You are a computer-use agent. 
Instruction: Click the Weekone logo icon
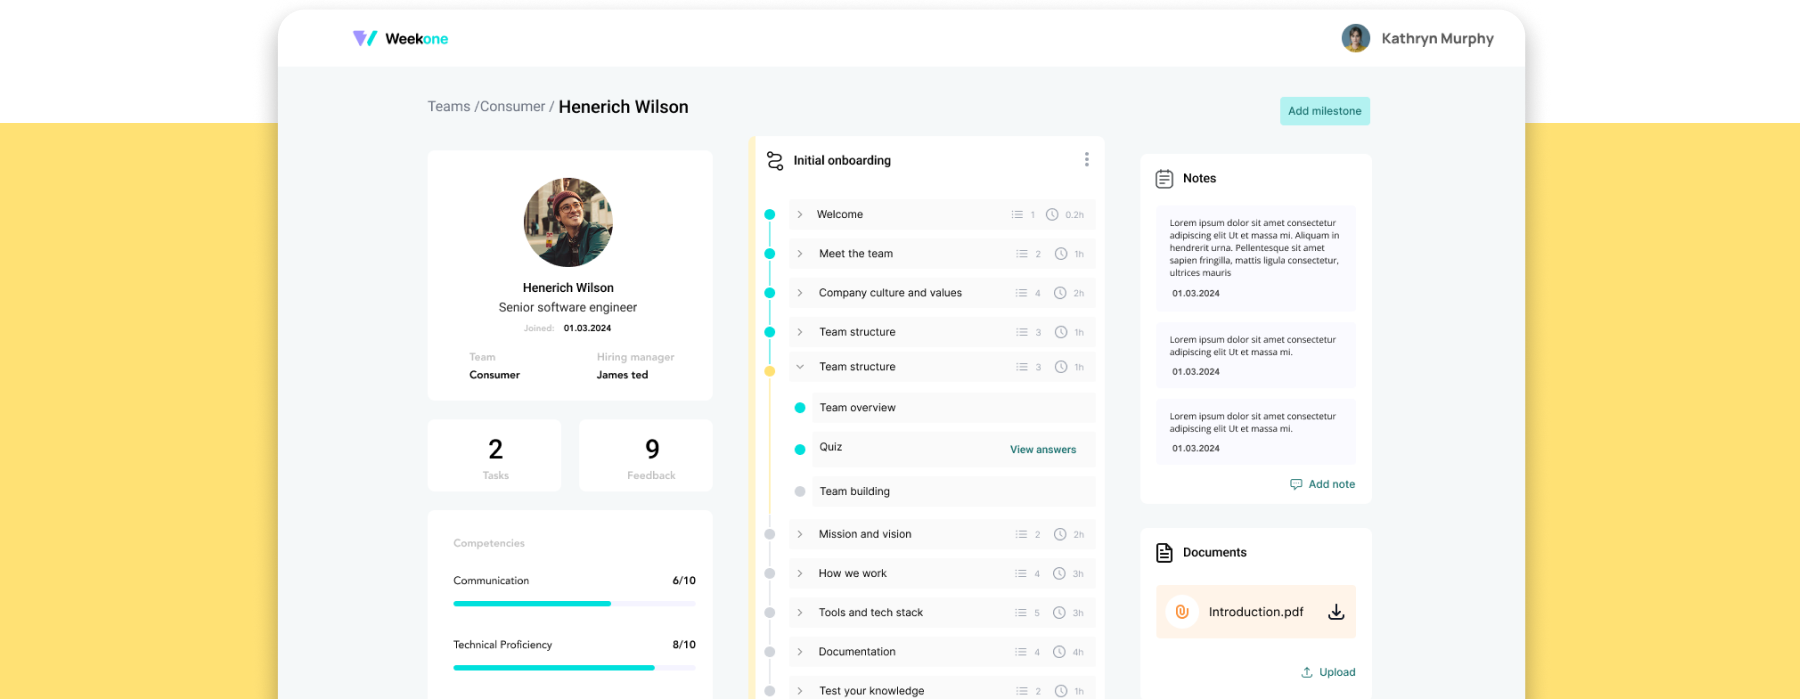pos(364,39)
